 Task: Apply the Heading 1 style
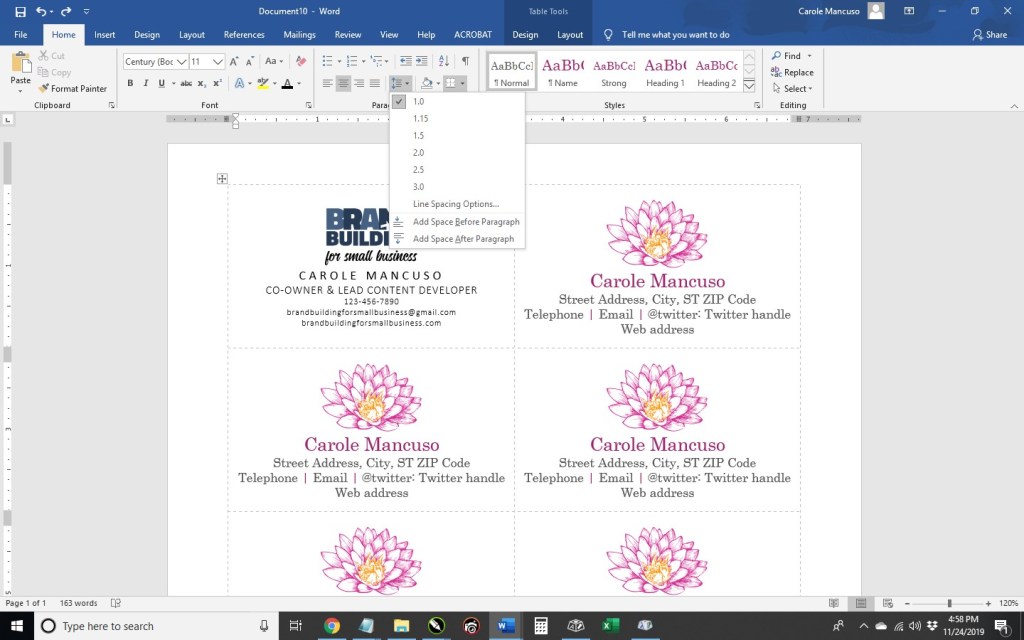point(664,71)
